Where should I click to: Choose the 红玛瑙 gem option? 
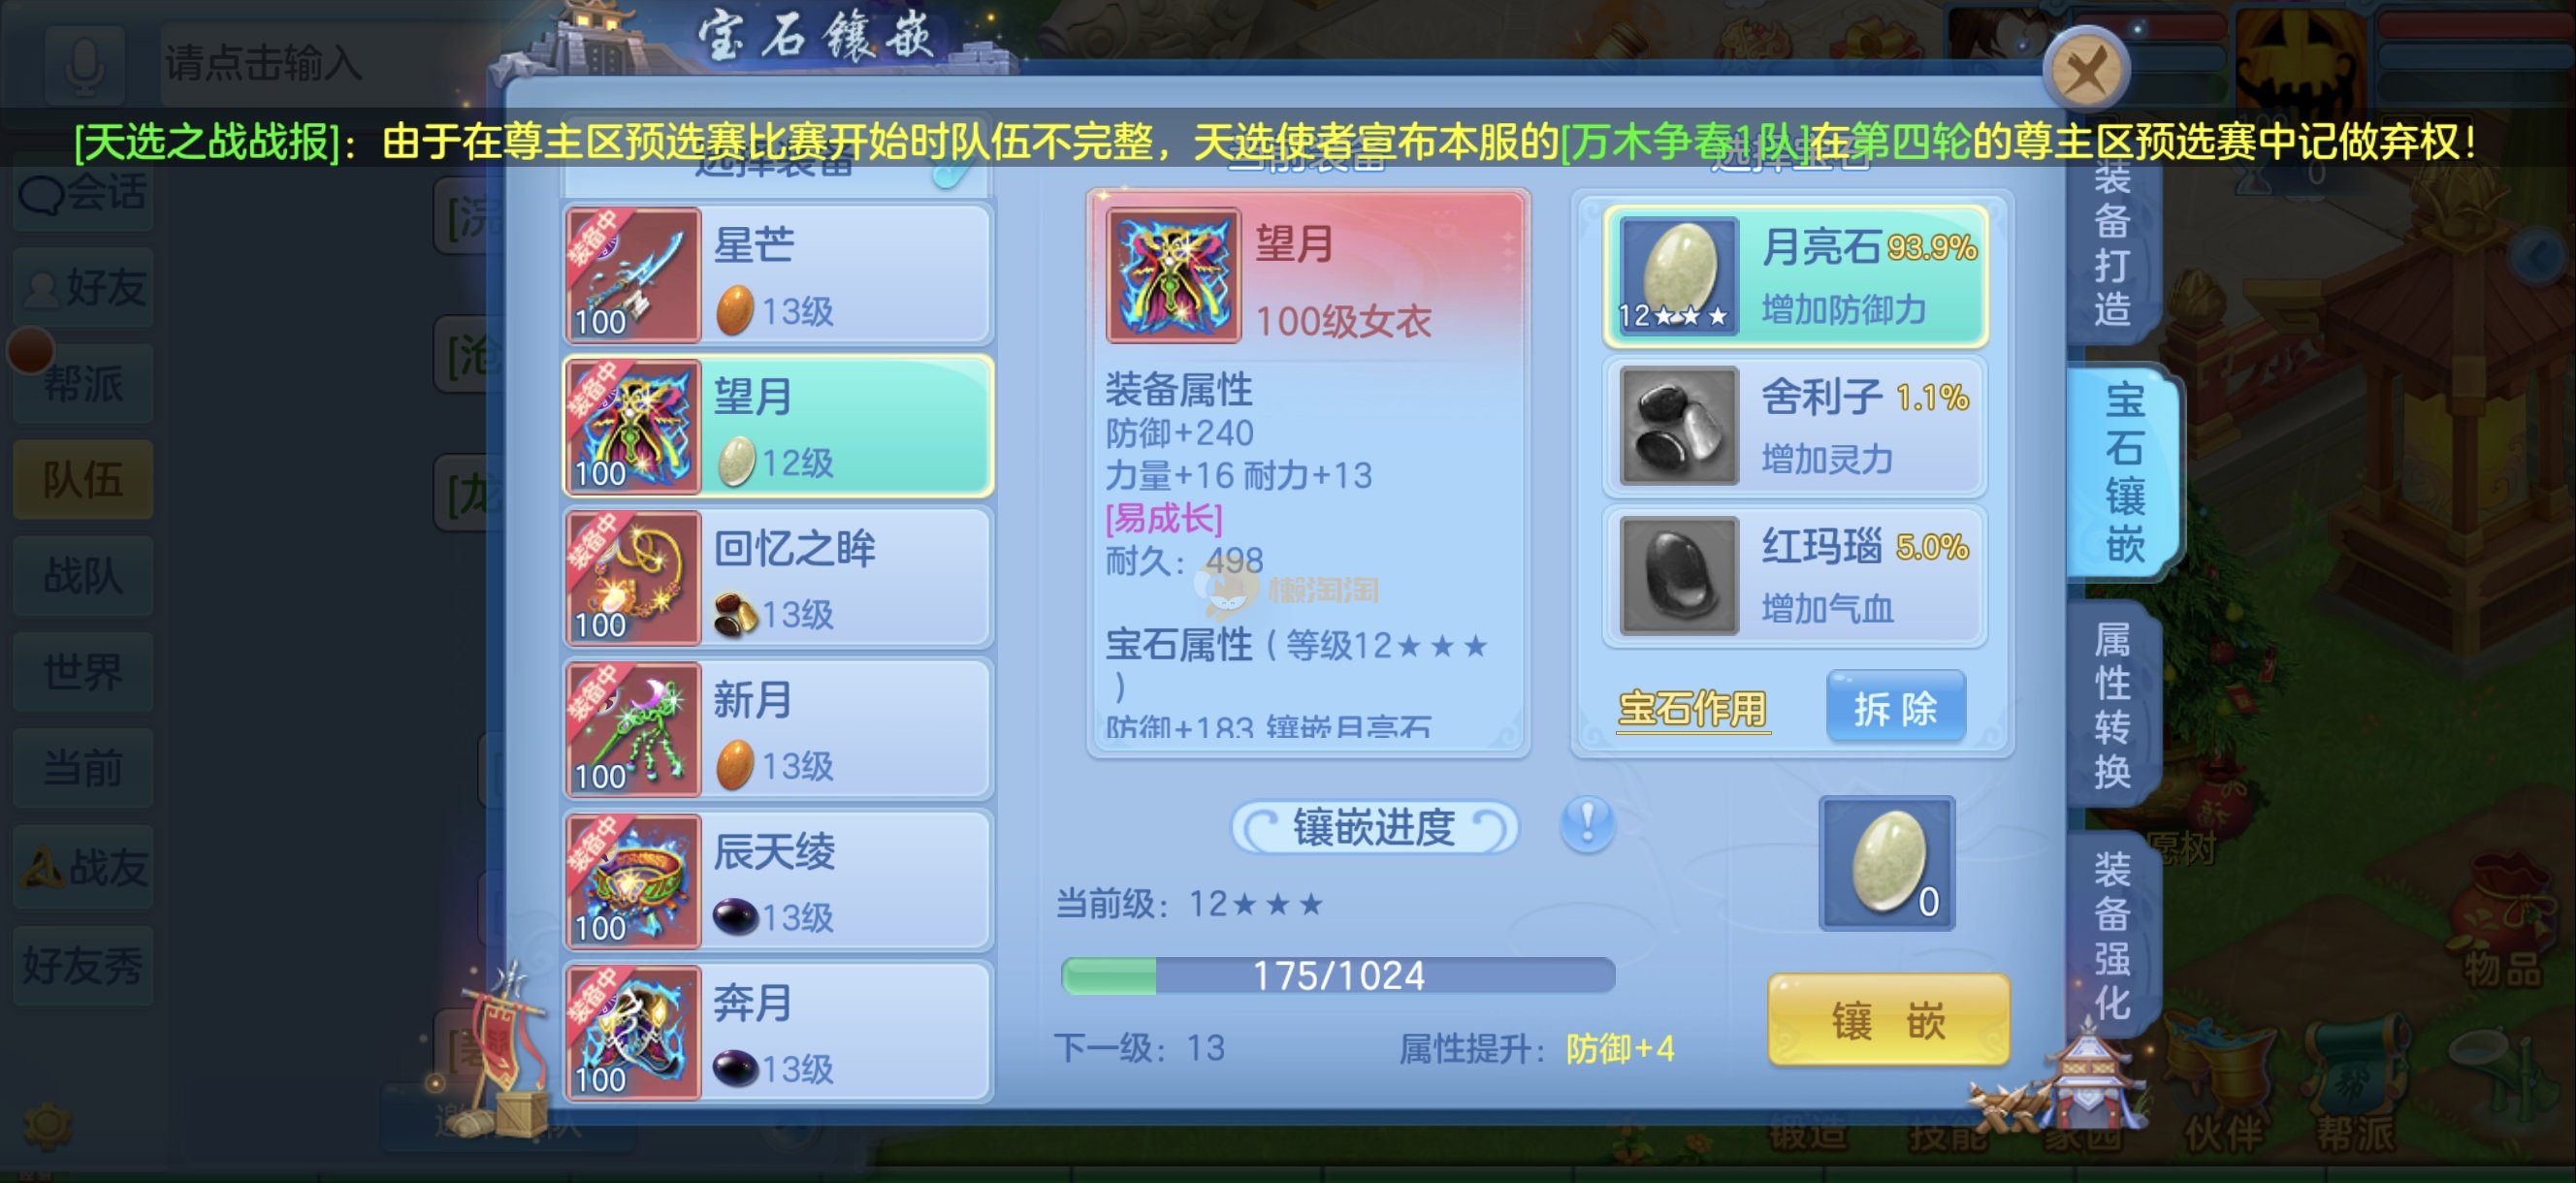[1795, 577]
